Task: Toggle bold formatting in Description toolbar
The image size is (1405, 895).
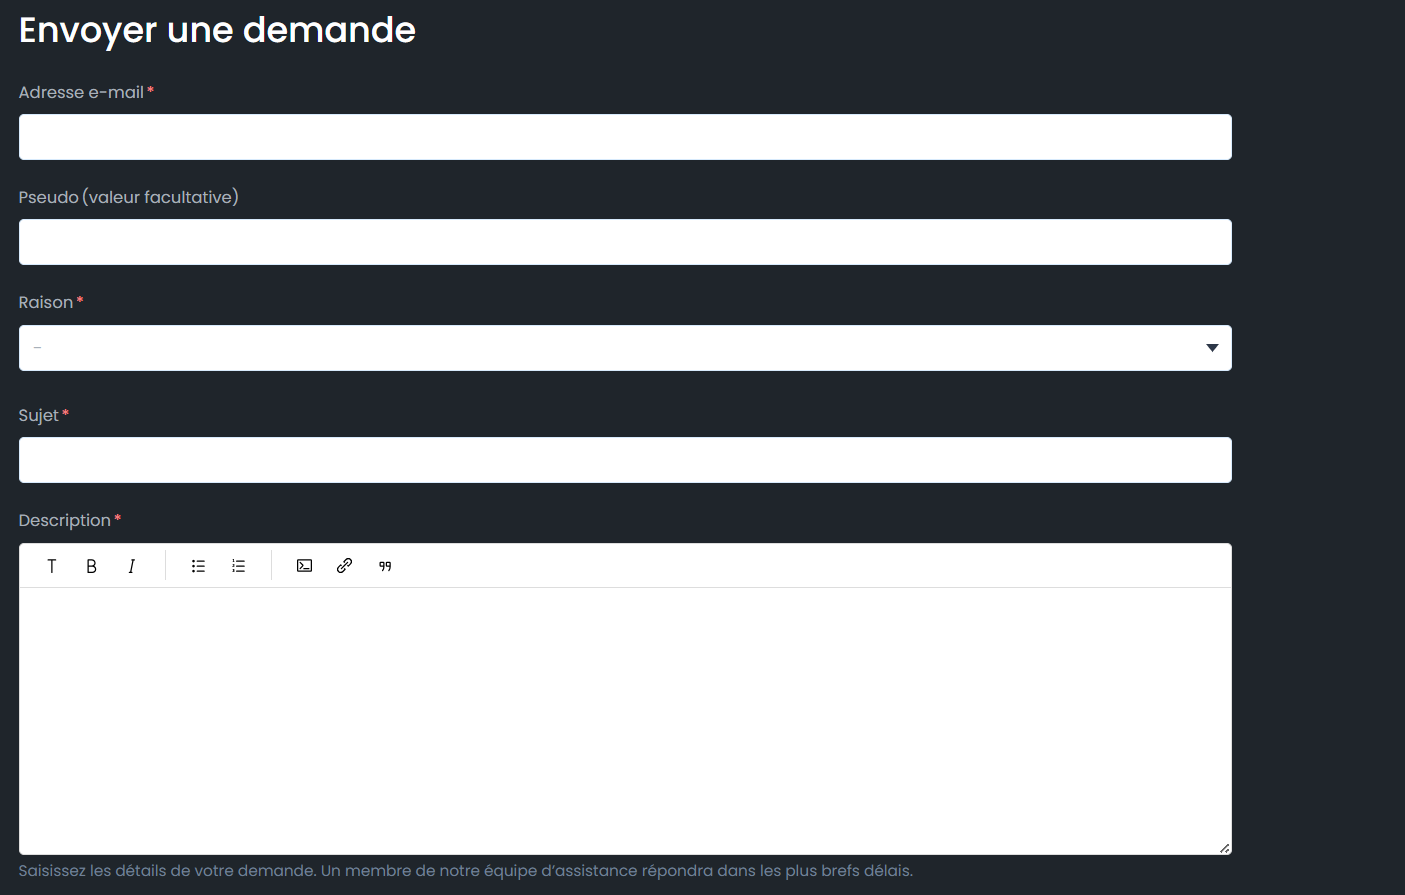Action: (x=91, y=566)
